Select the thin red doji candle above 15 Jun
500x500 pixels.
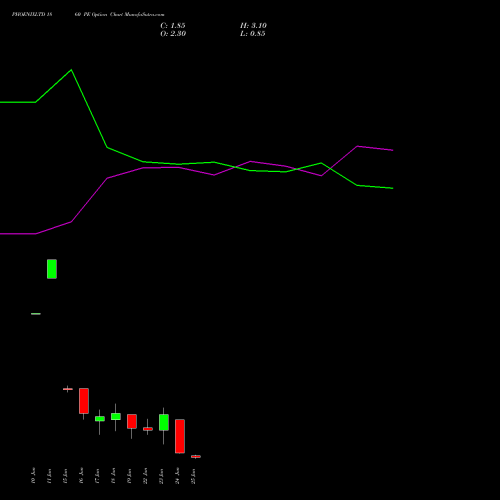point(68,389)
